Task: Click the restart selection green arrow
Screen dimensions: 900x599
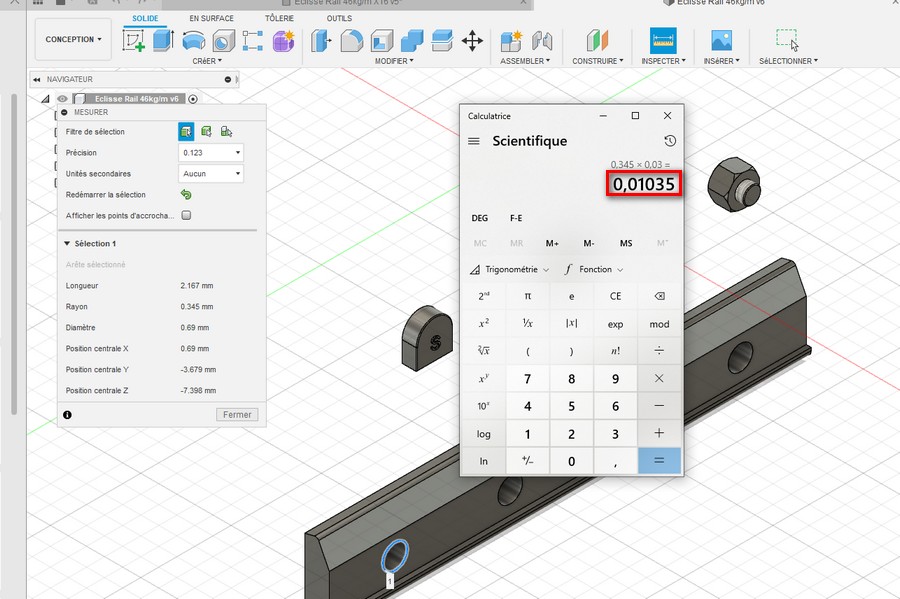Action: tap(186, 195)
